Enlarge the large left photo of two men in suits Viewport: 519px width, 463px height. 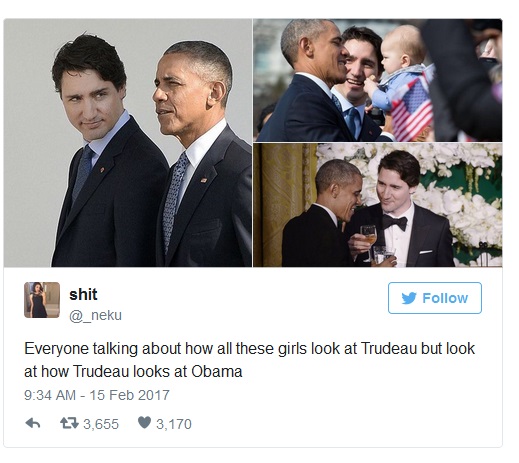point(128,143)
